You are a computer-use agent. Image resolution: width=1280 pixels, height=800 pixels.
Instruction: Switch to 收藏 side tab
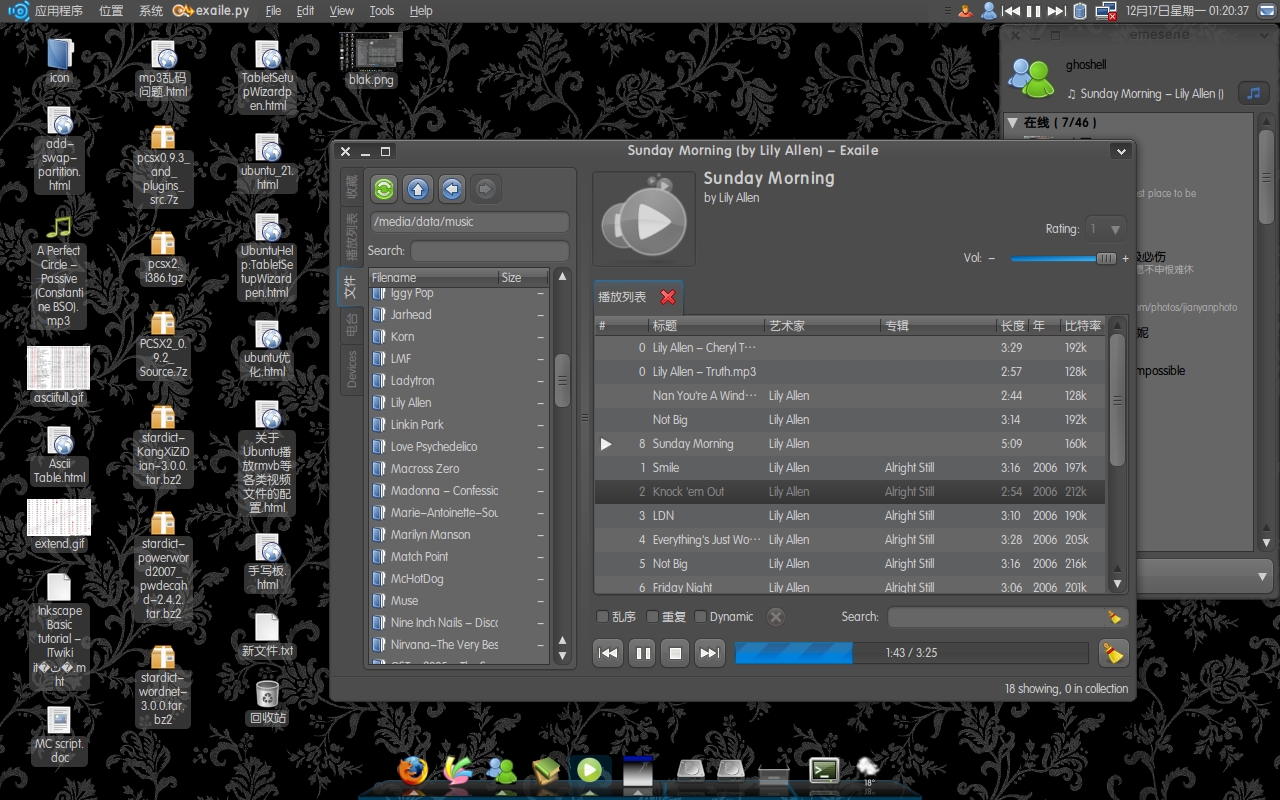351,186
